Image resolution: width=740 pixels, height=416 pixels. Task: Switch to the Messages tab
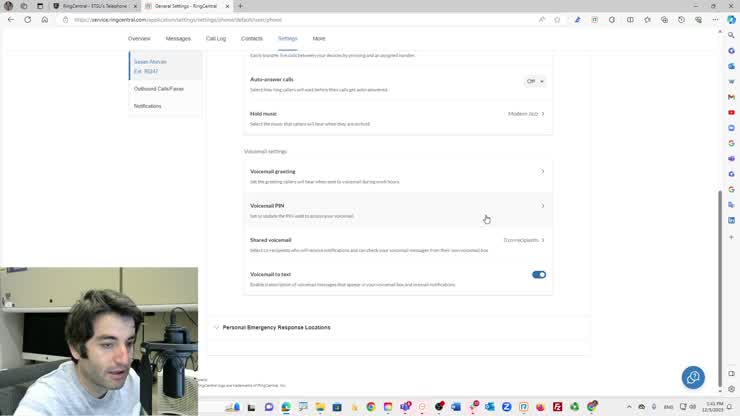pyautogui.click(x=178, y=38)
